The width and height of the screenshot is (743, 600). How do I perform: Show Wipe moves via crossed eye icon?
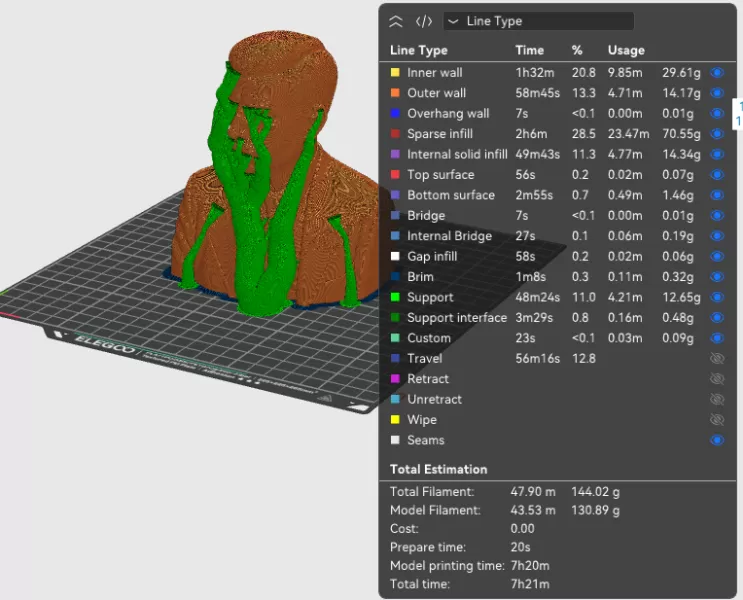point(717,419)
